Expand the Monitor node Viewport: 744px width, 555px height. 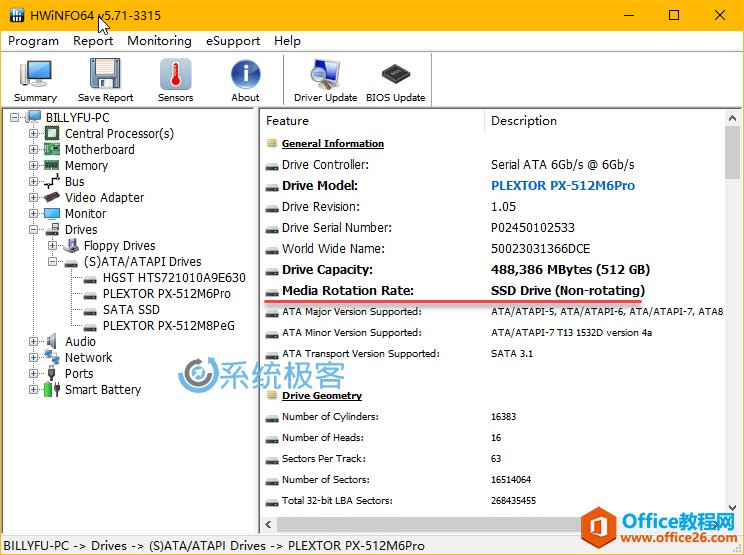33,213
